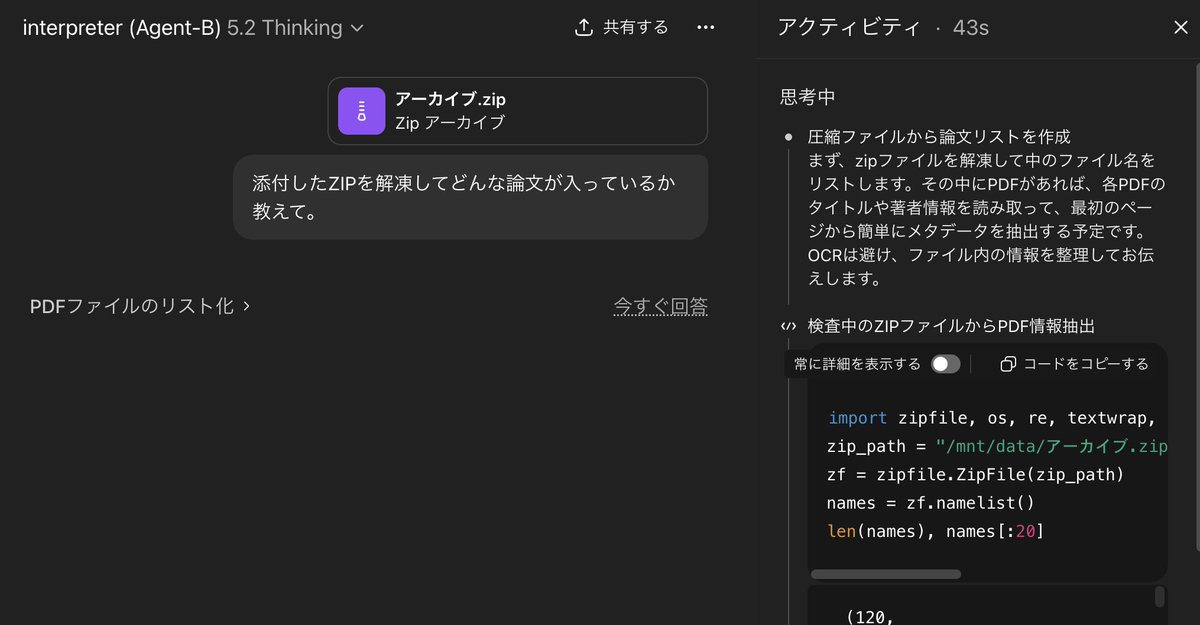The height and width of the screenshot is (625, 1200).
Task: Click the upload arrow share icon
Action: 584,27
